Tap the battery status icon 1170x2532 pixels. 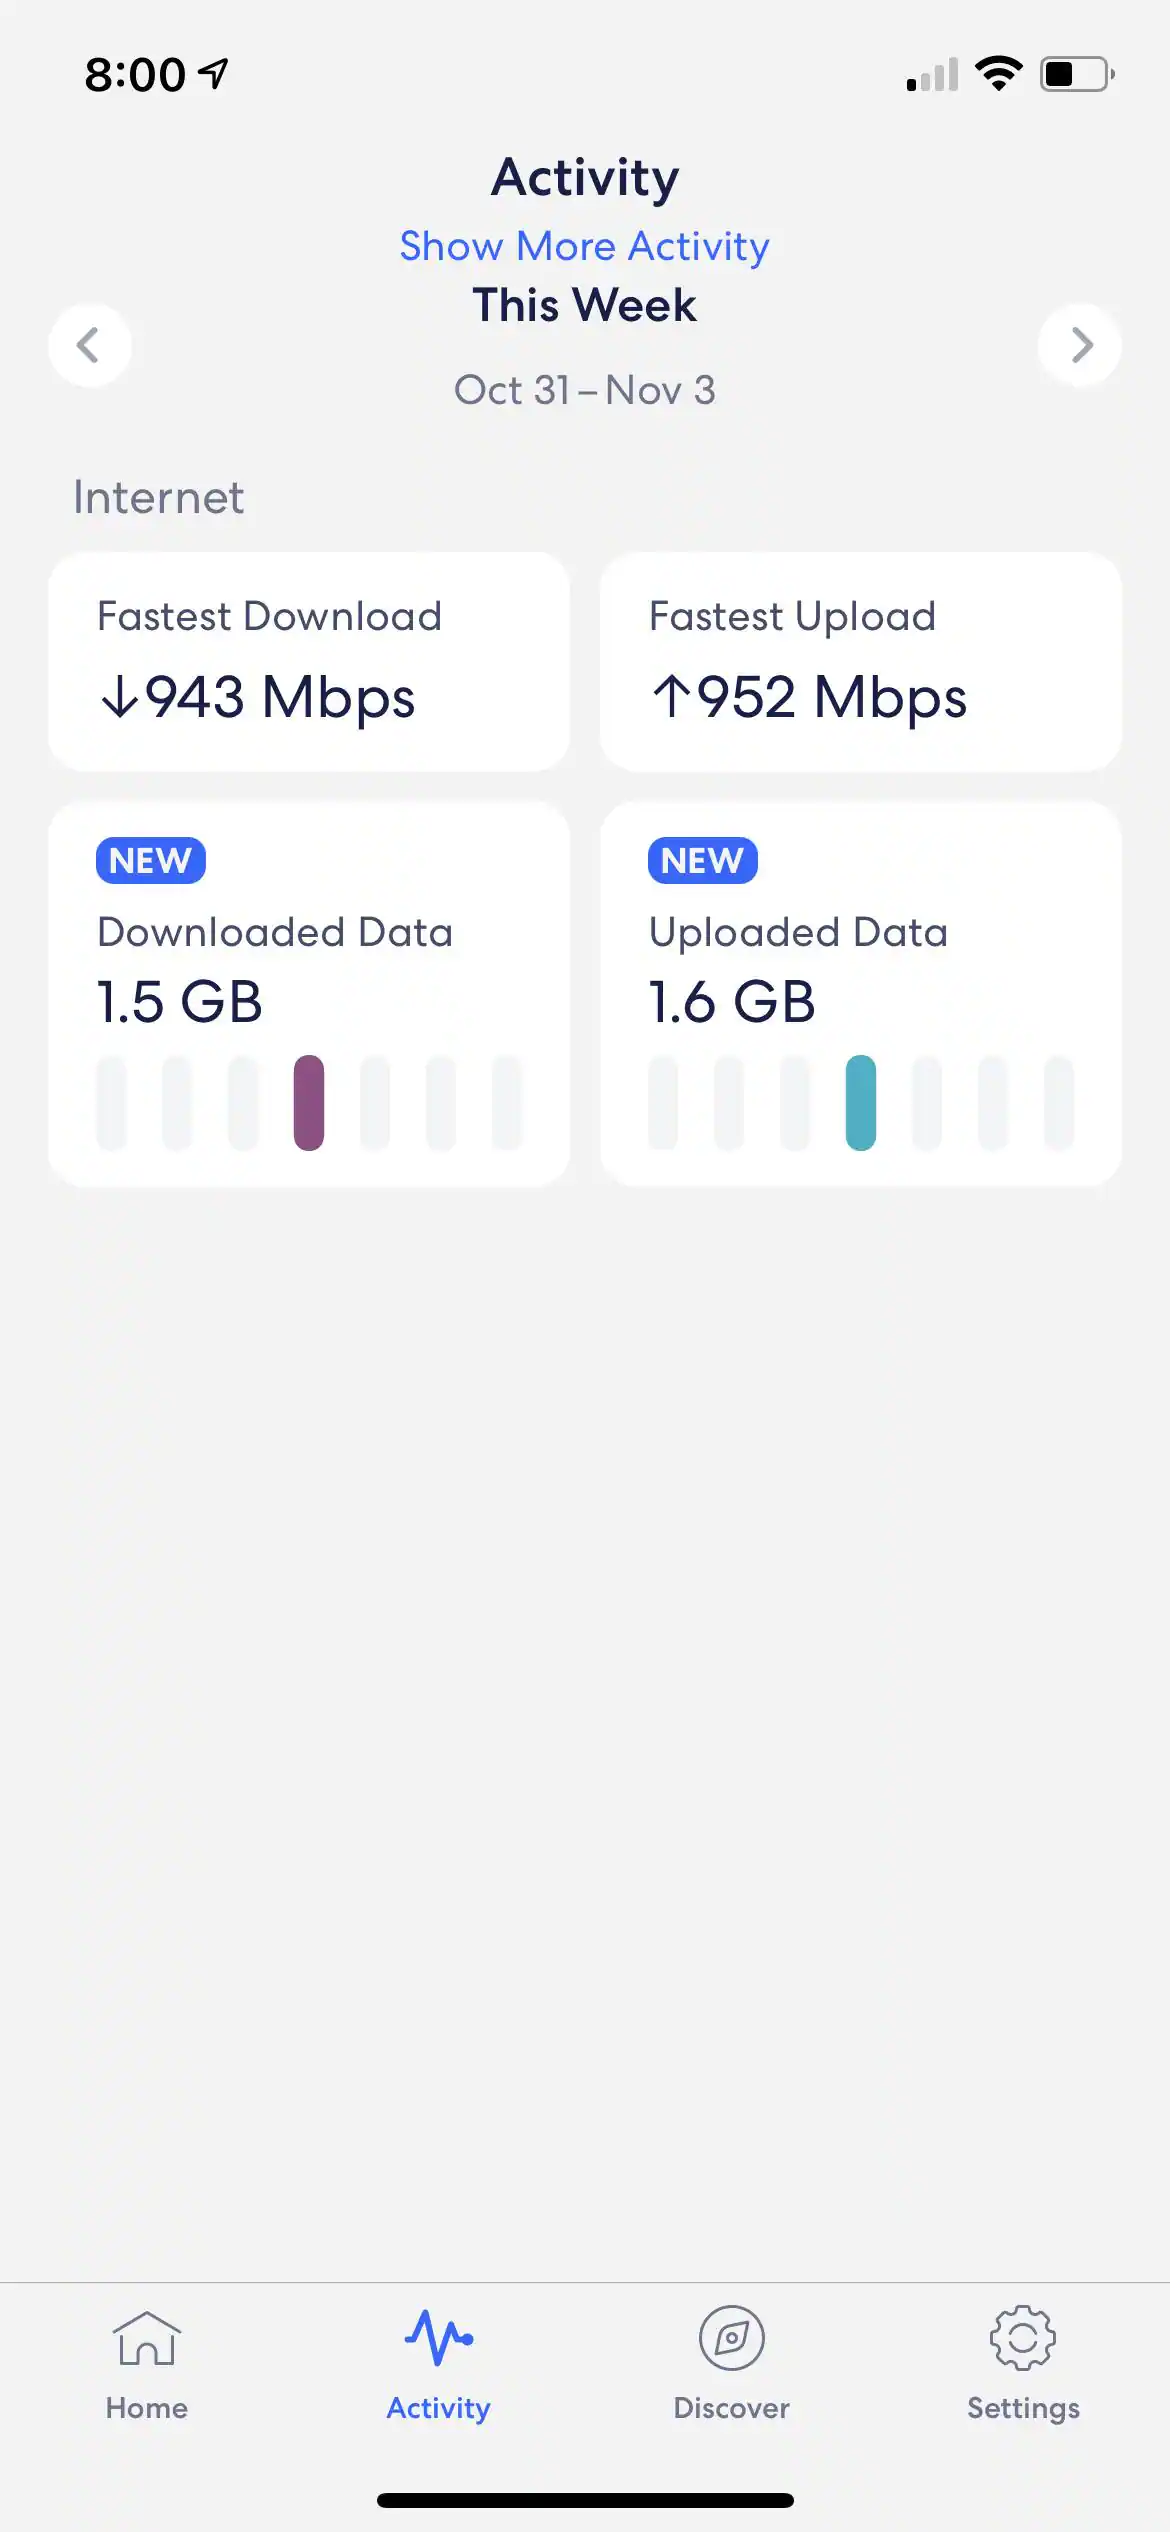(1077, 74)
